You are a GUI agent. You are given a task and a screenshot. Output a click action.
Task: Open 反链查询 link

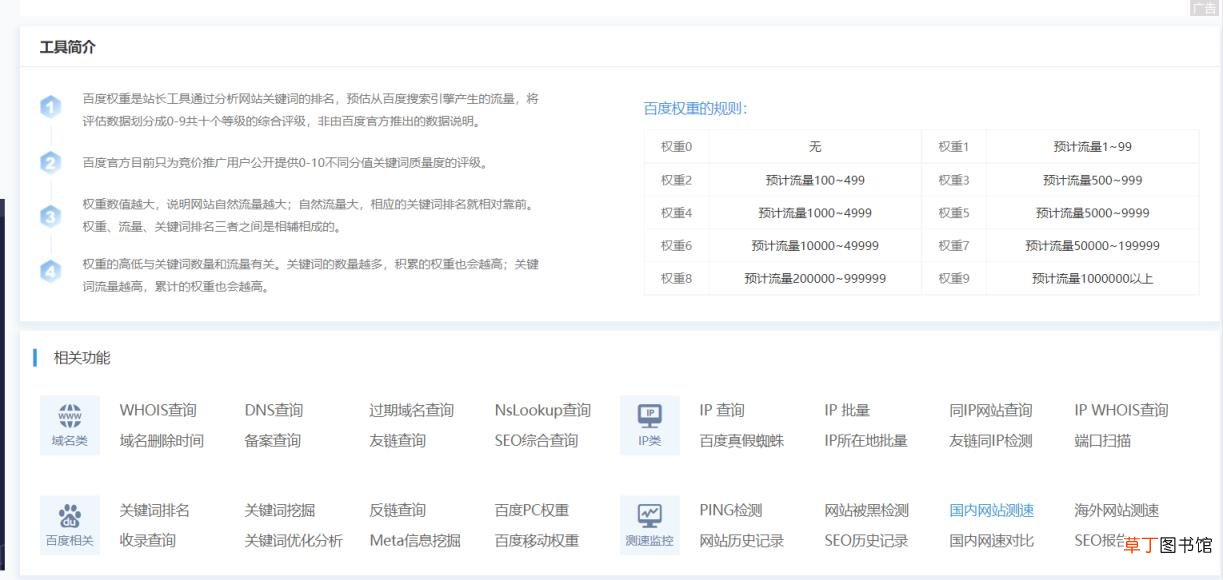pyautogui.click(x=398, y=510)
